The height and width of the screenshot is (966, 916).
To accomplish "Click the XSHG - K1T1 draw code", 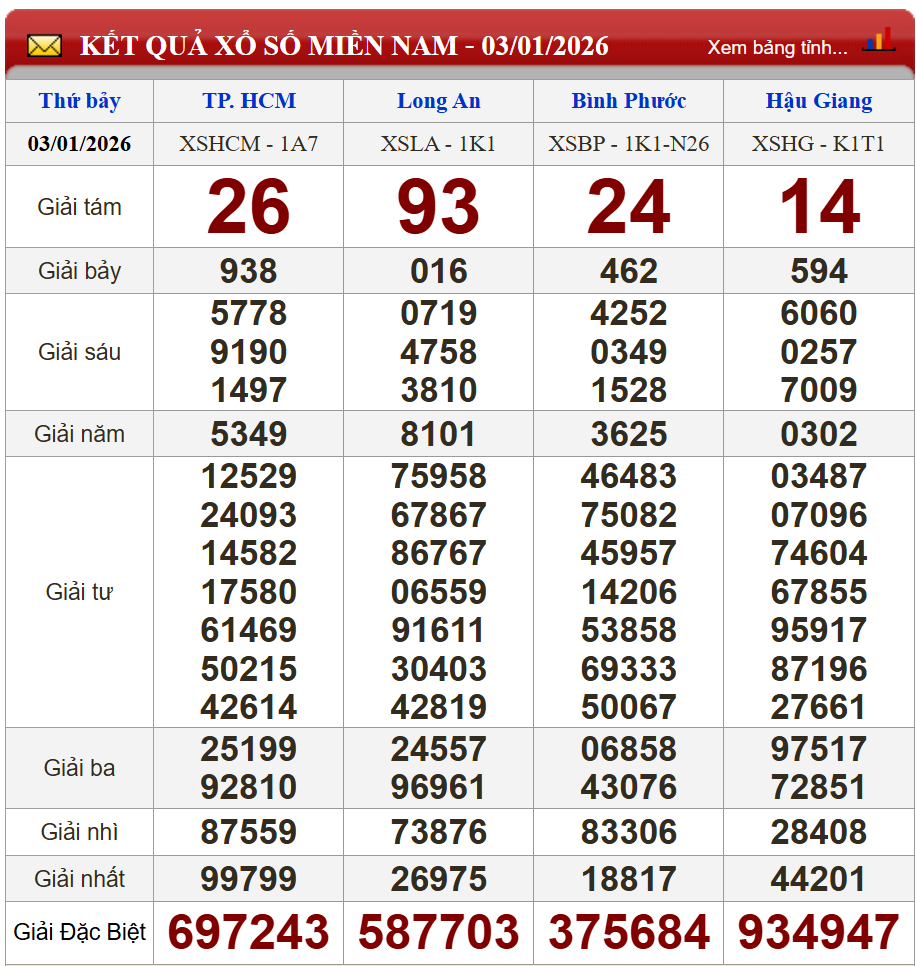I will point(818,144).
